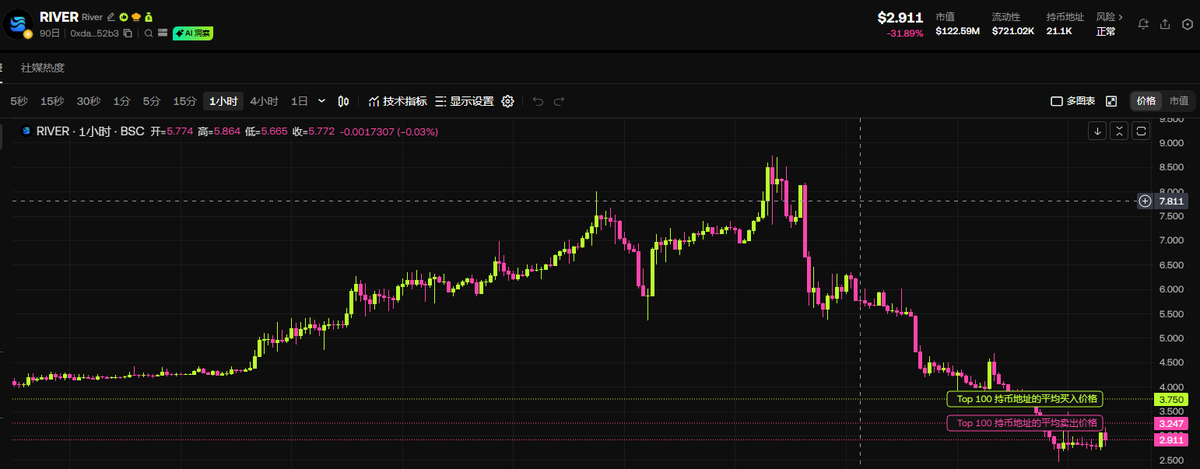Click the 90日 token age label

[49, 33]
